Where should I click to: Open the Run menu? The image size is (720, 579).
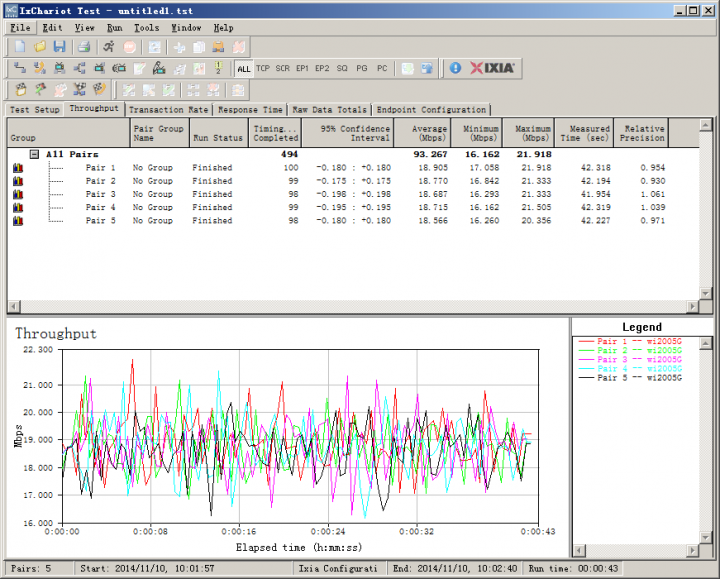coord(114,28)
